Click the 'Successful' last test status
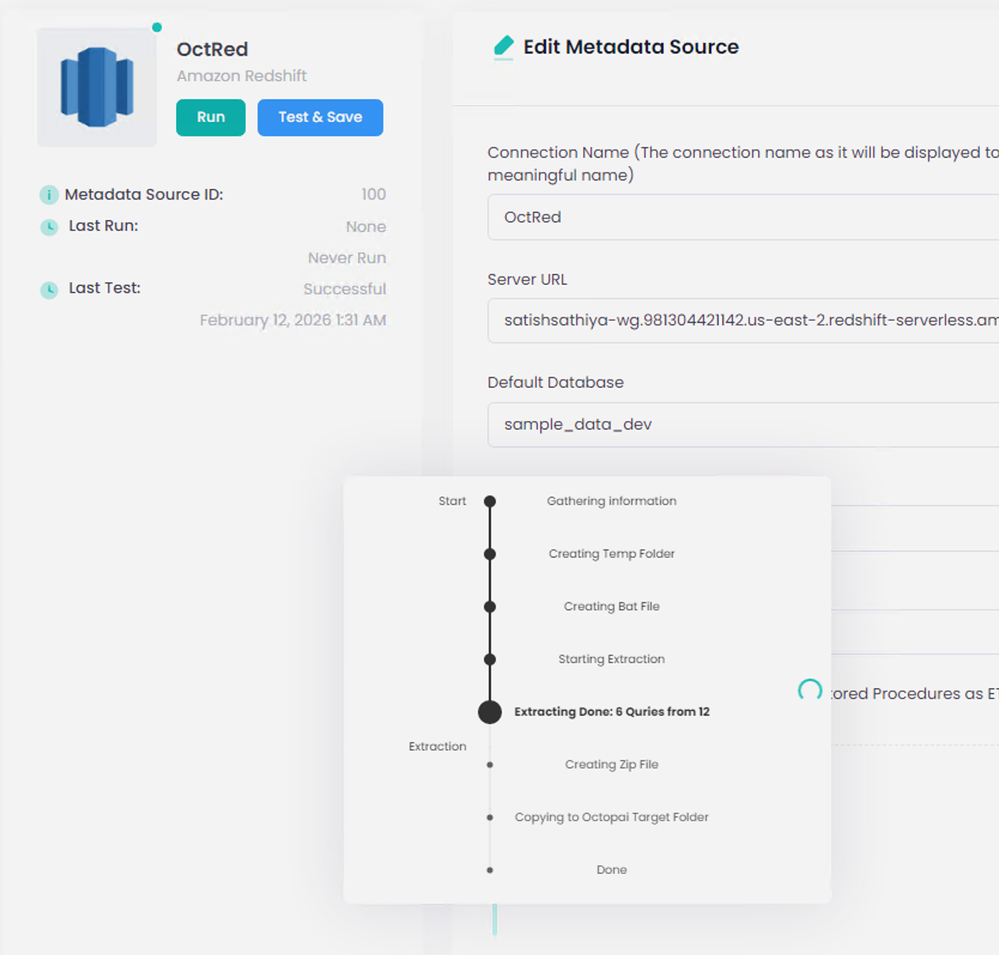Image resolution: width=999 pixels, height=955 pixels. tap(345, 289)
